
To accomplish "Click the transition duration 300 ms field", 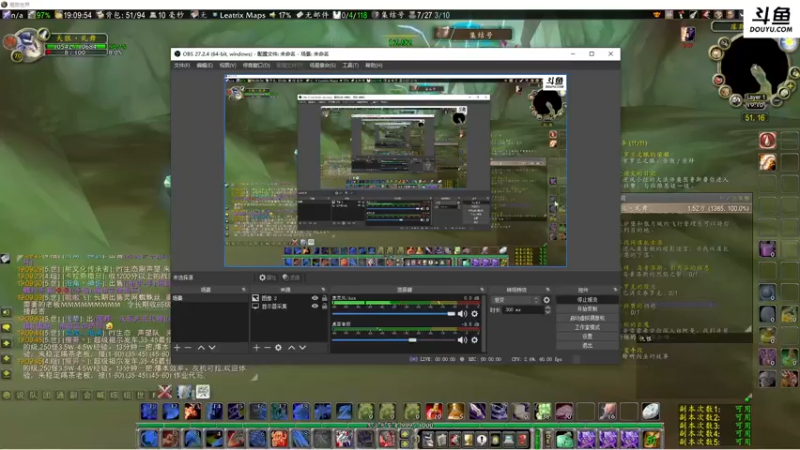I will click(522, 310).
